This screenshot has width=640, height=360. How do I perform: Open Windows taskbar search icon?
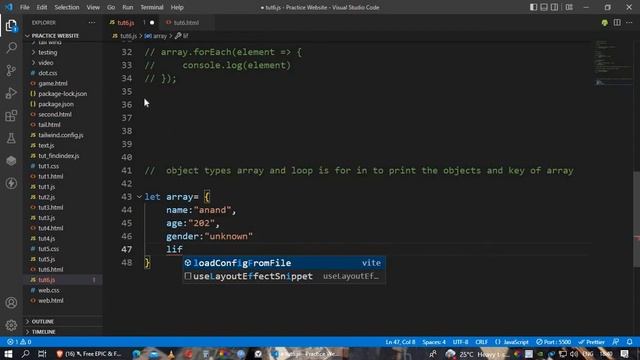click(x=25, y=353)
